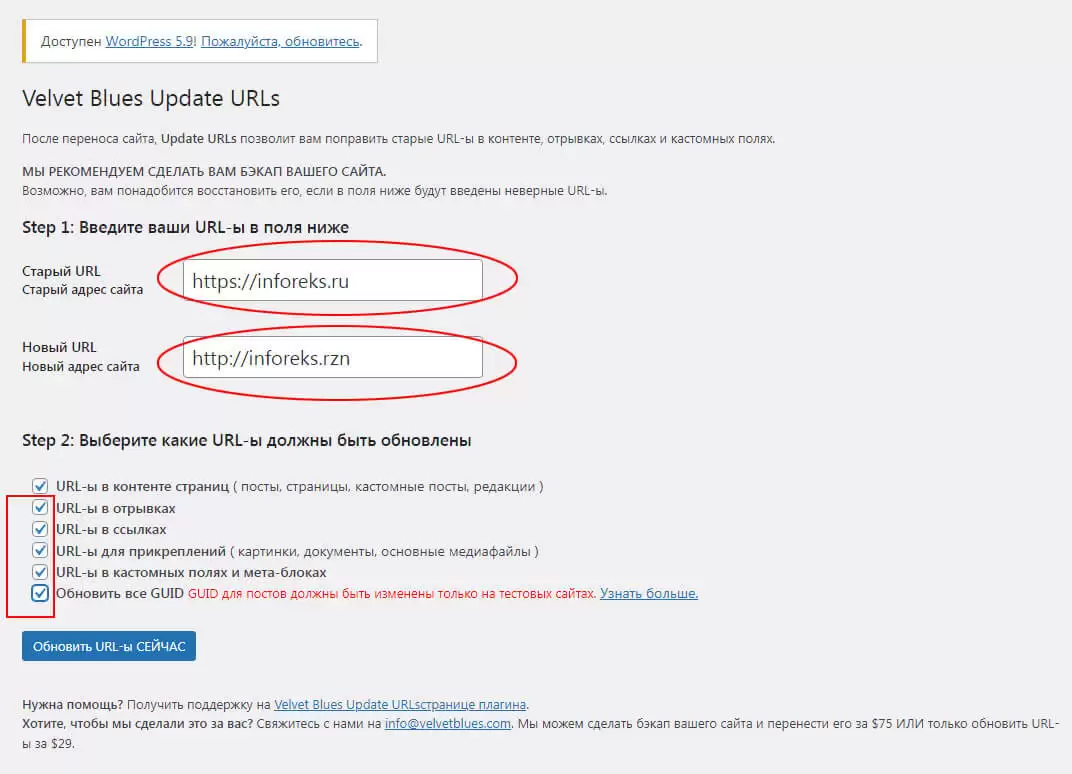Focus the 'Старый URL' input field
Viewport: 1072px width, 774px height.
333,281
